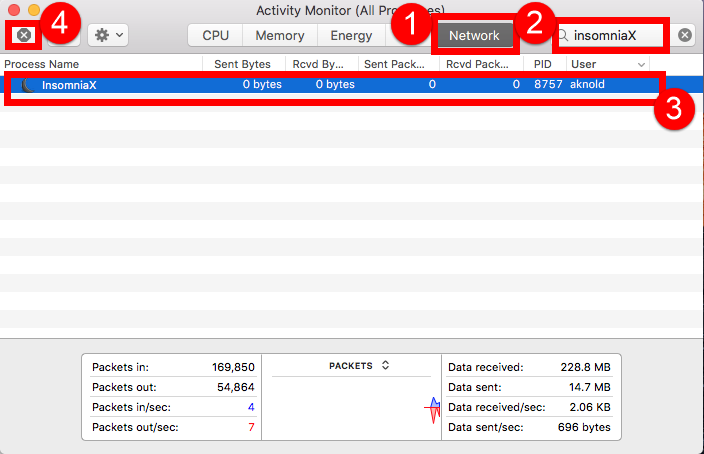This screenshot has width=704, height=454.
Task: Open the Energy tab
Action: (351, 35)
